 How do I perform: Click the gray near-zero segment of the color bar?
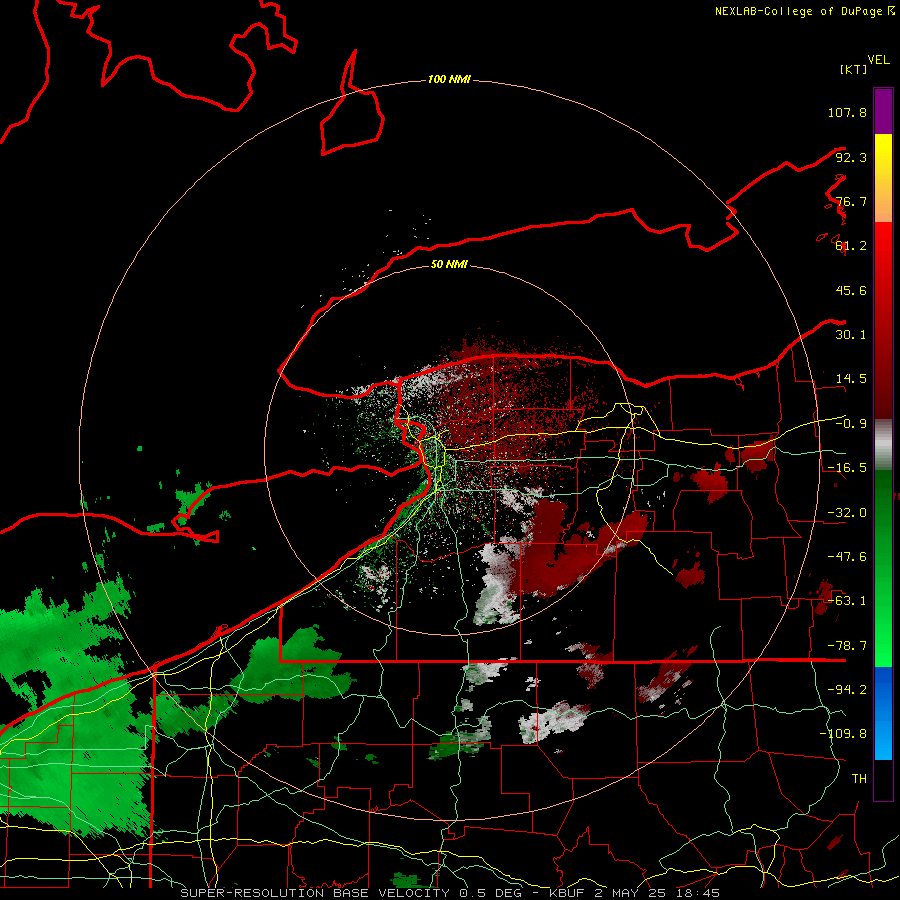(883, 445)
